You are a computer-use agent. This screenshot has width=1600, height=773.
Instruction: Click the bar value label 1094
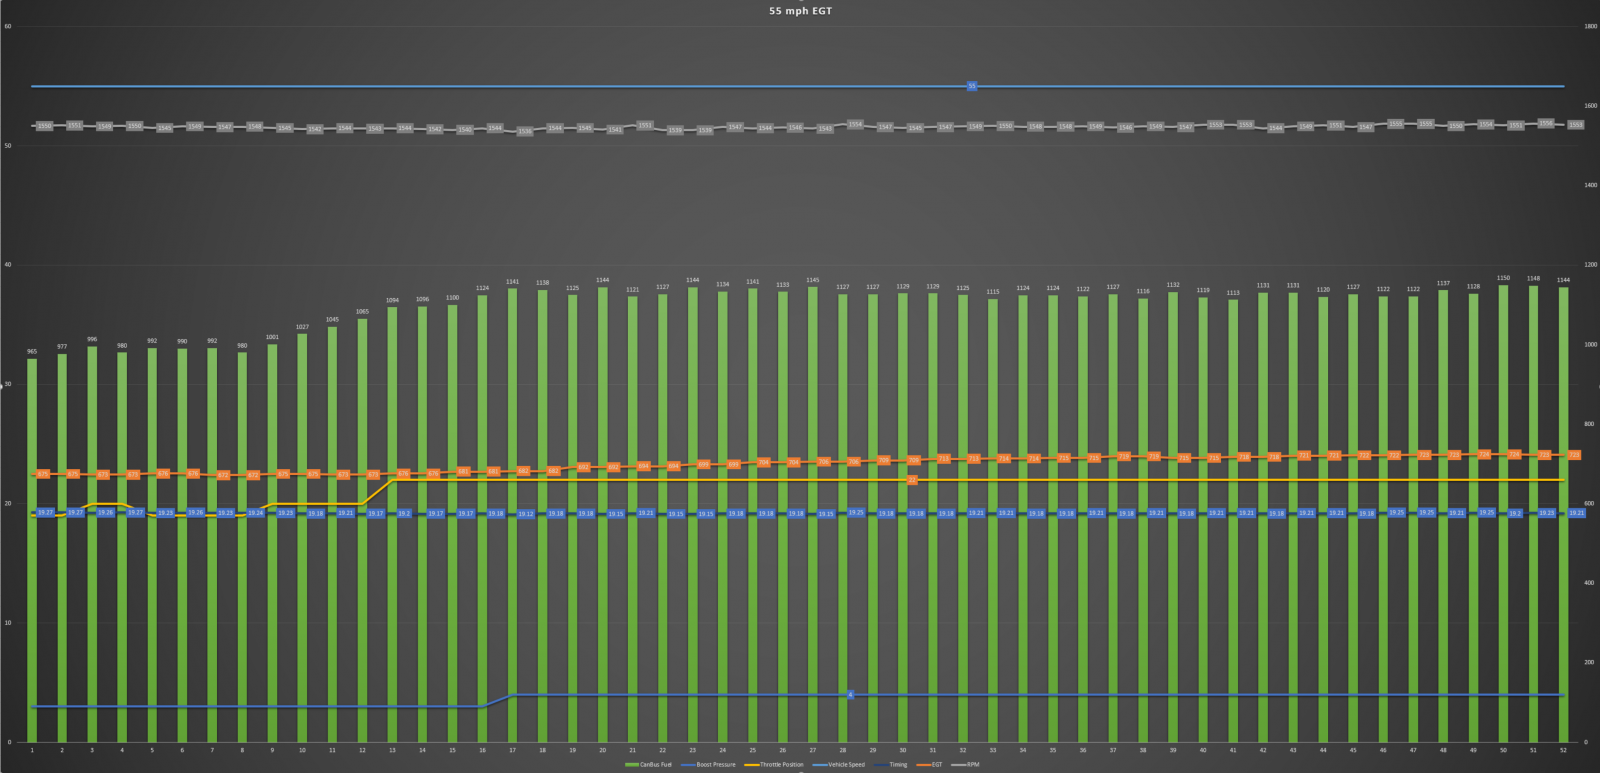pos(392,300)
